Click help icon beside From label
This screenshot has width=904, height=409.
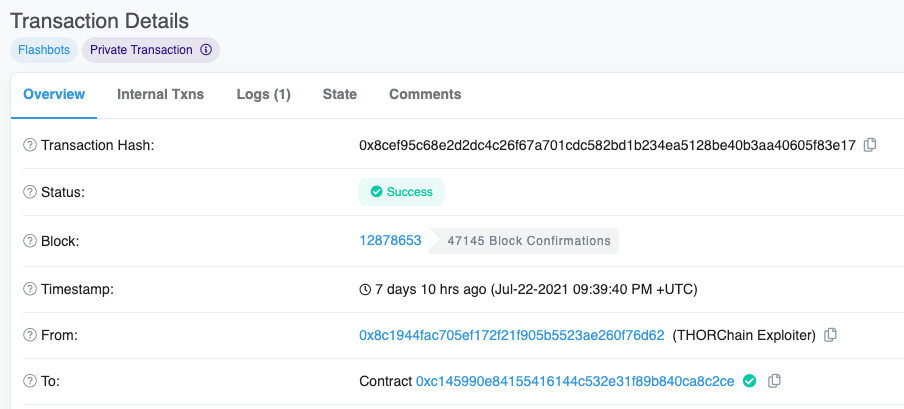(29, 336)
